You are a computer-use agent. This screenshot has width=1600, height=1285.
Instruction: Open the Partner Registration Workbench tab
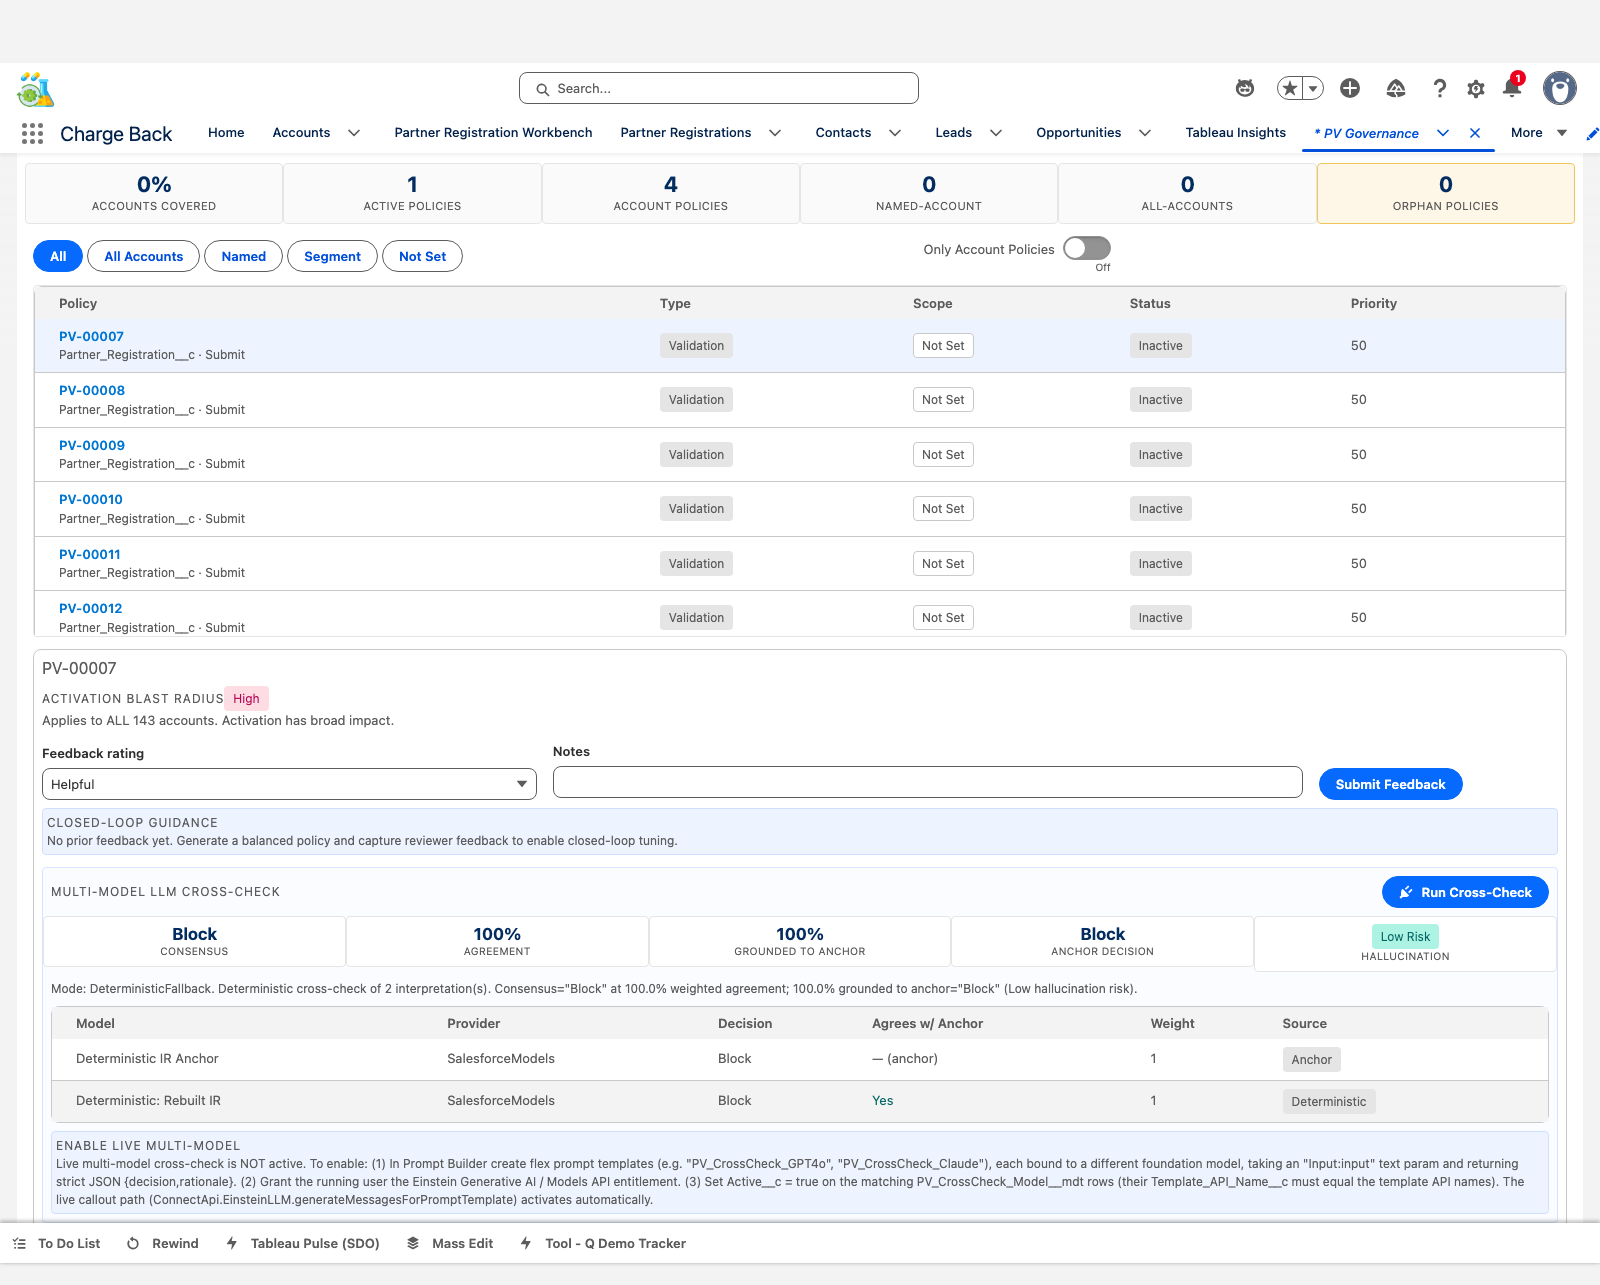pyautogui.click(x=493, y=133)
